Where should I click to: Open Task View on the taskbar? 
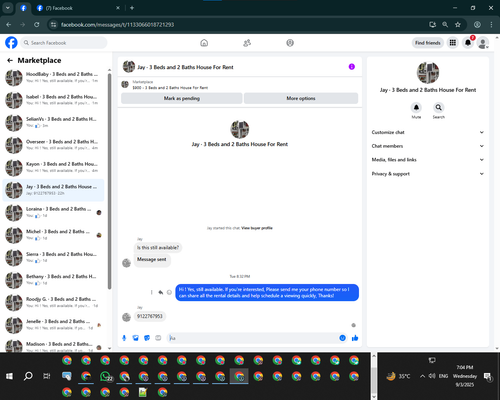click(x=47, y=376)
